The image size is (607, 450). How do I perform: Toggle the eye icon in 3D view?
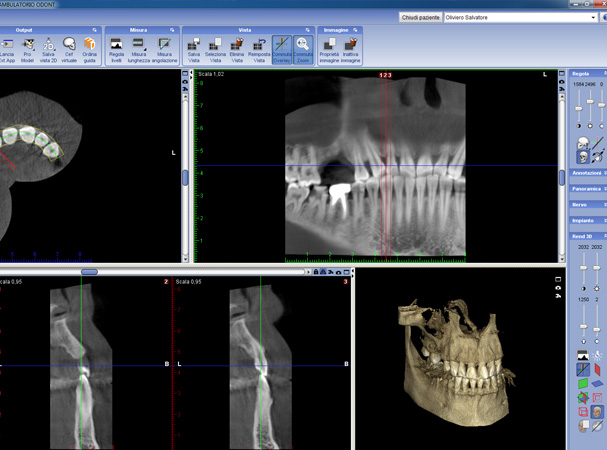(x=558, y=288)
